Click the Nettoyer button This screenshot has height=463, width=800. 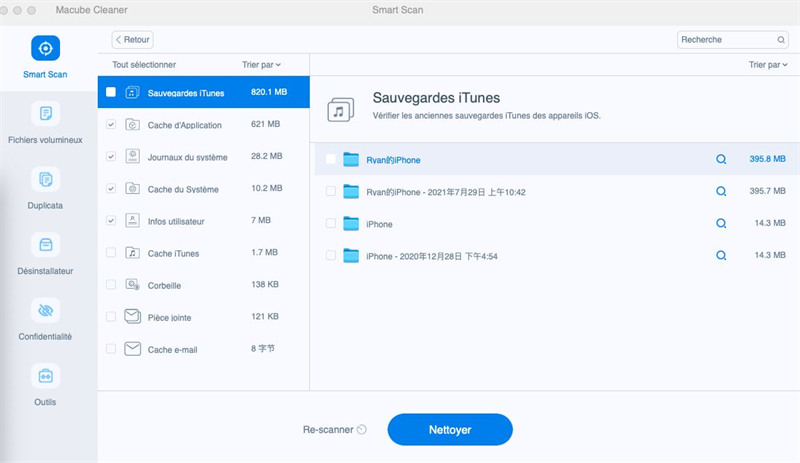450,429
